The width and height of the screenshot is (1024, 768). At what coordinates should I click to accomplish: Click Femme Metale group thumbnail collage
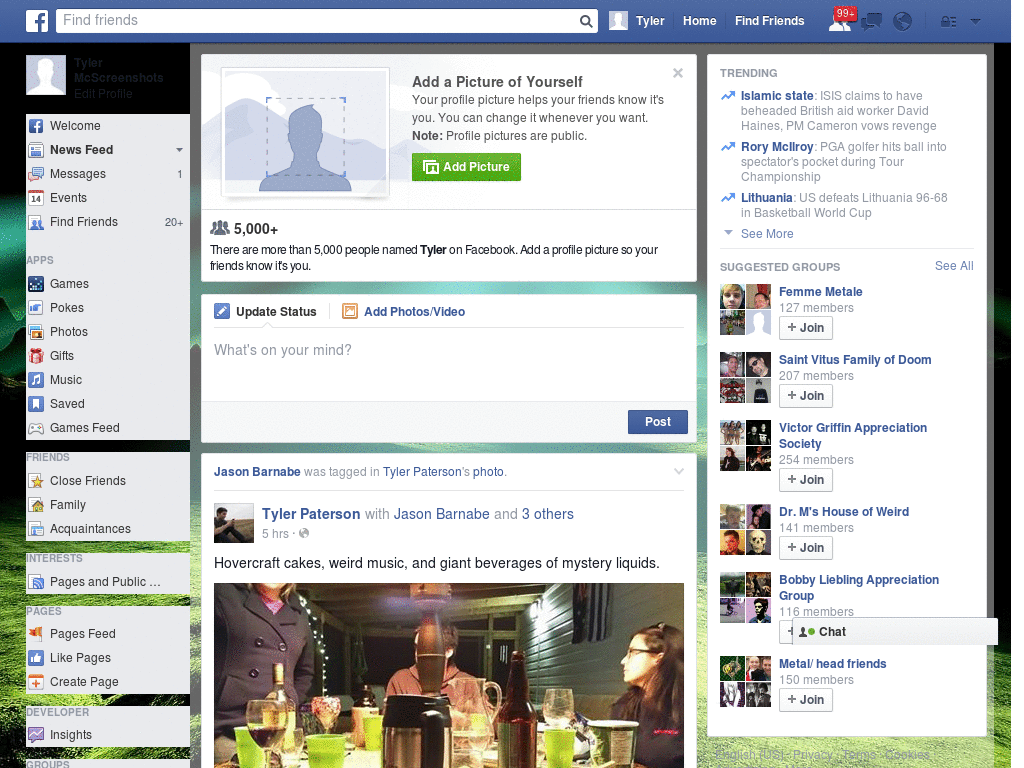click(745, 310)
